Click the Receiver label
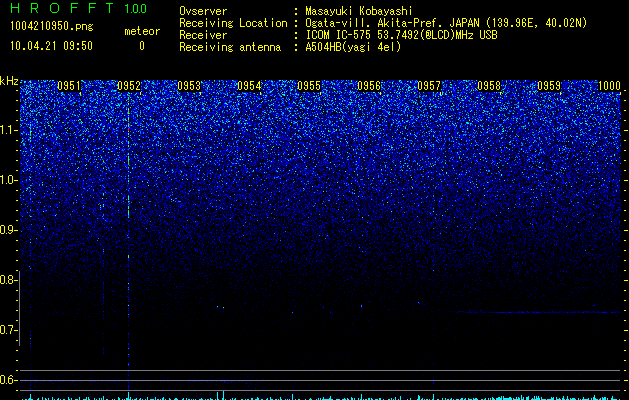 coord(203,35)
